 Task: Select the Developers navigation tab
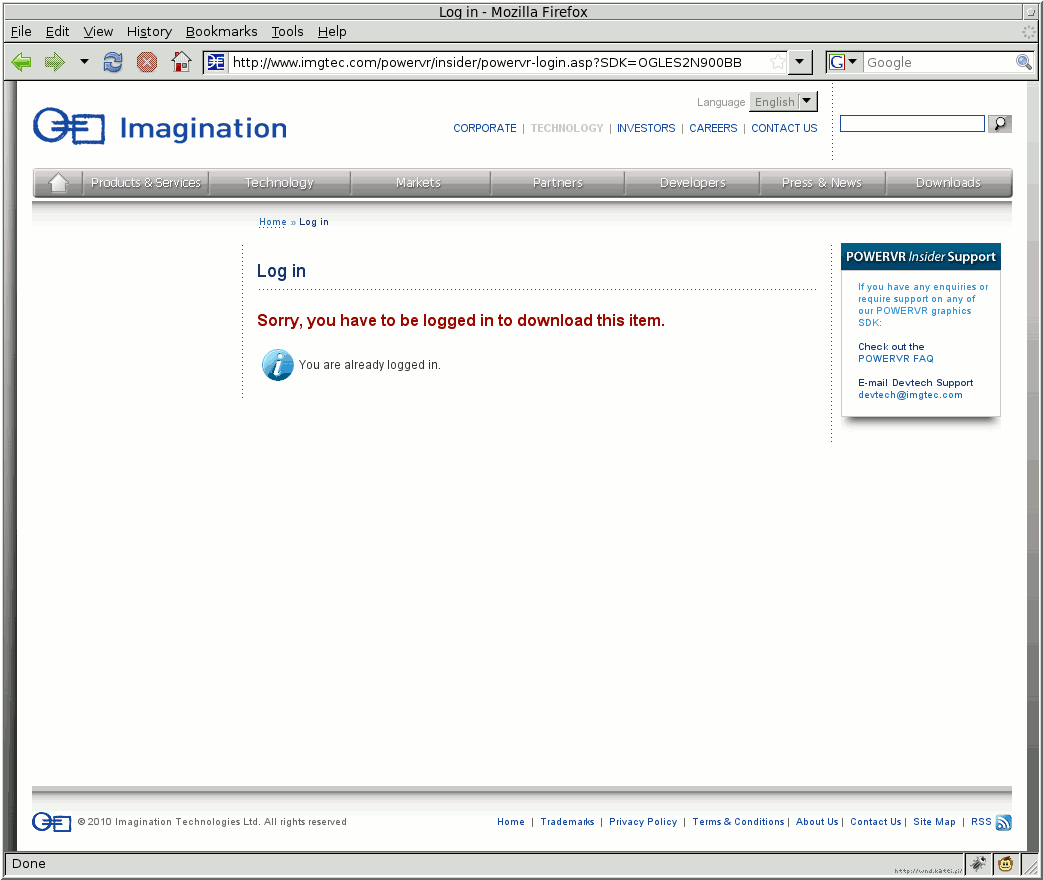click(x=692, y=183)
